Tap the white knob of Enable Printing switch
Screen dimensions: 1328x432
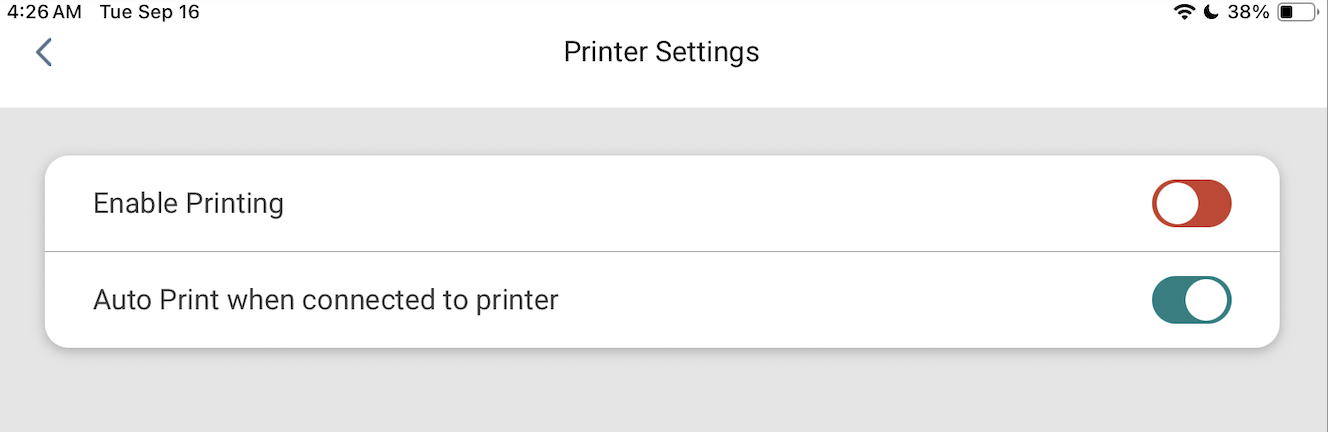(x=1176, y=204)
